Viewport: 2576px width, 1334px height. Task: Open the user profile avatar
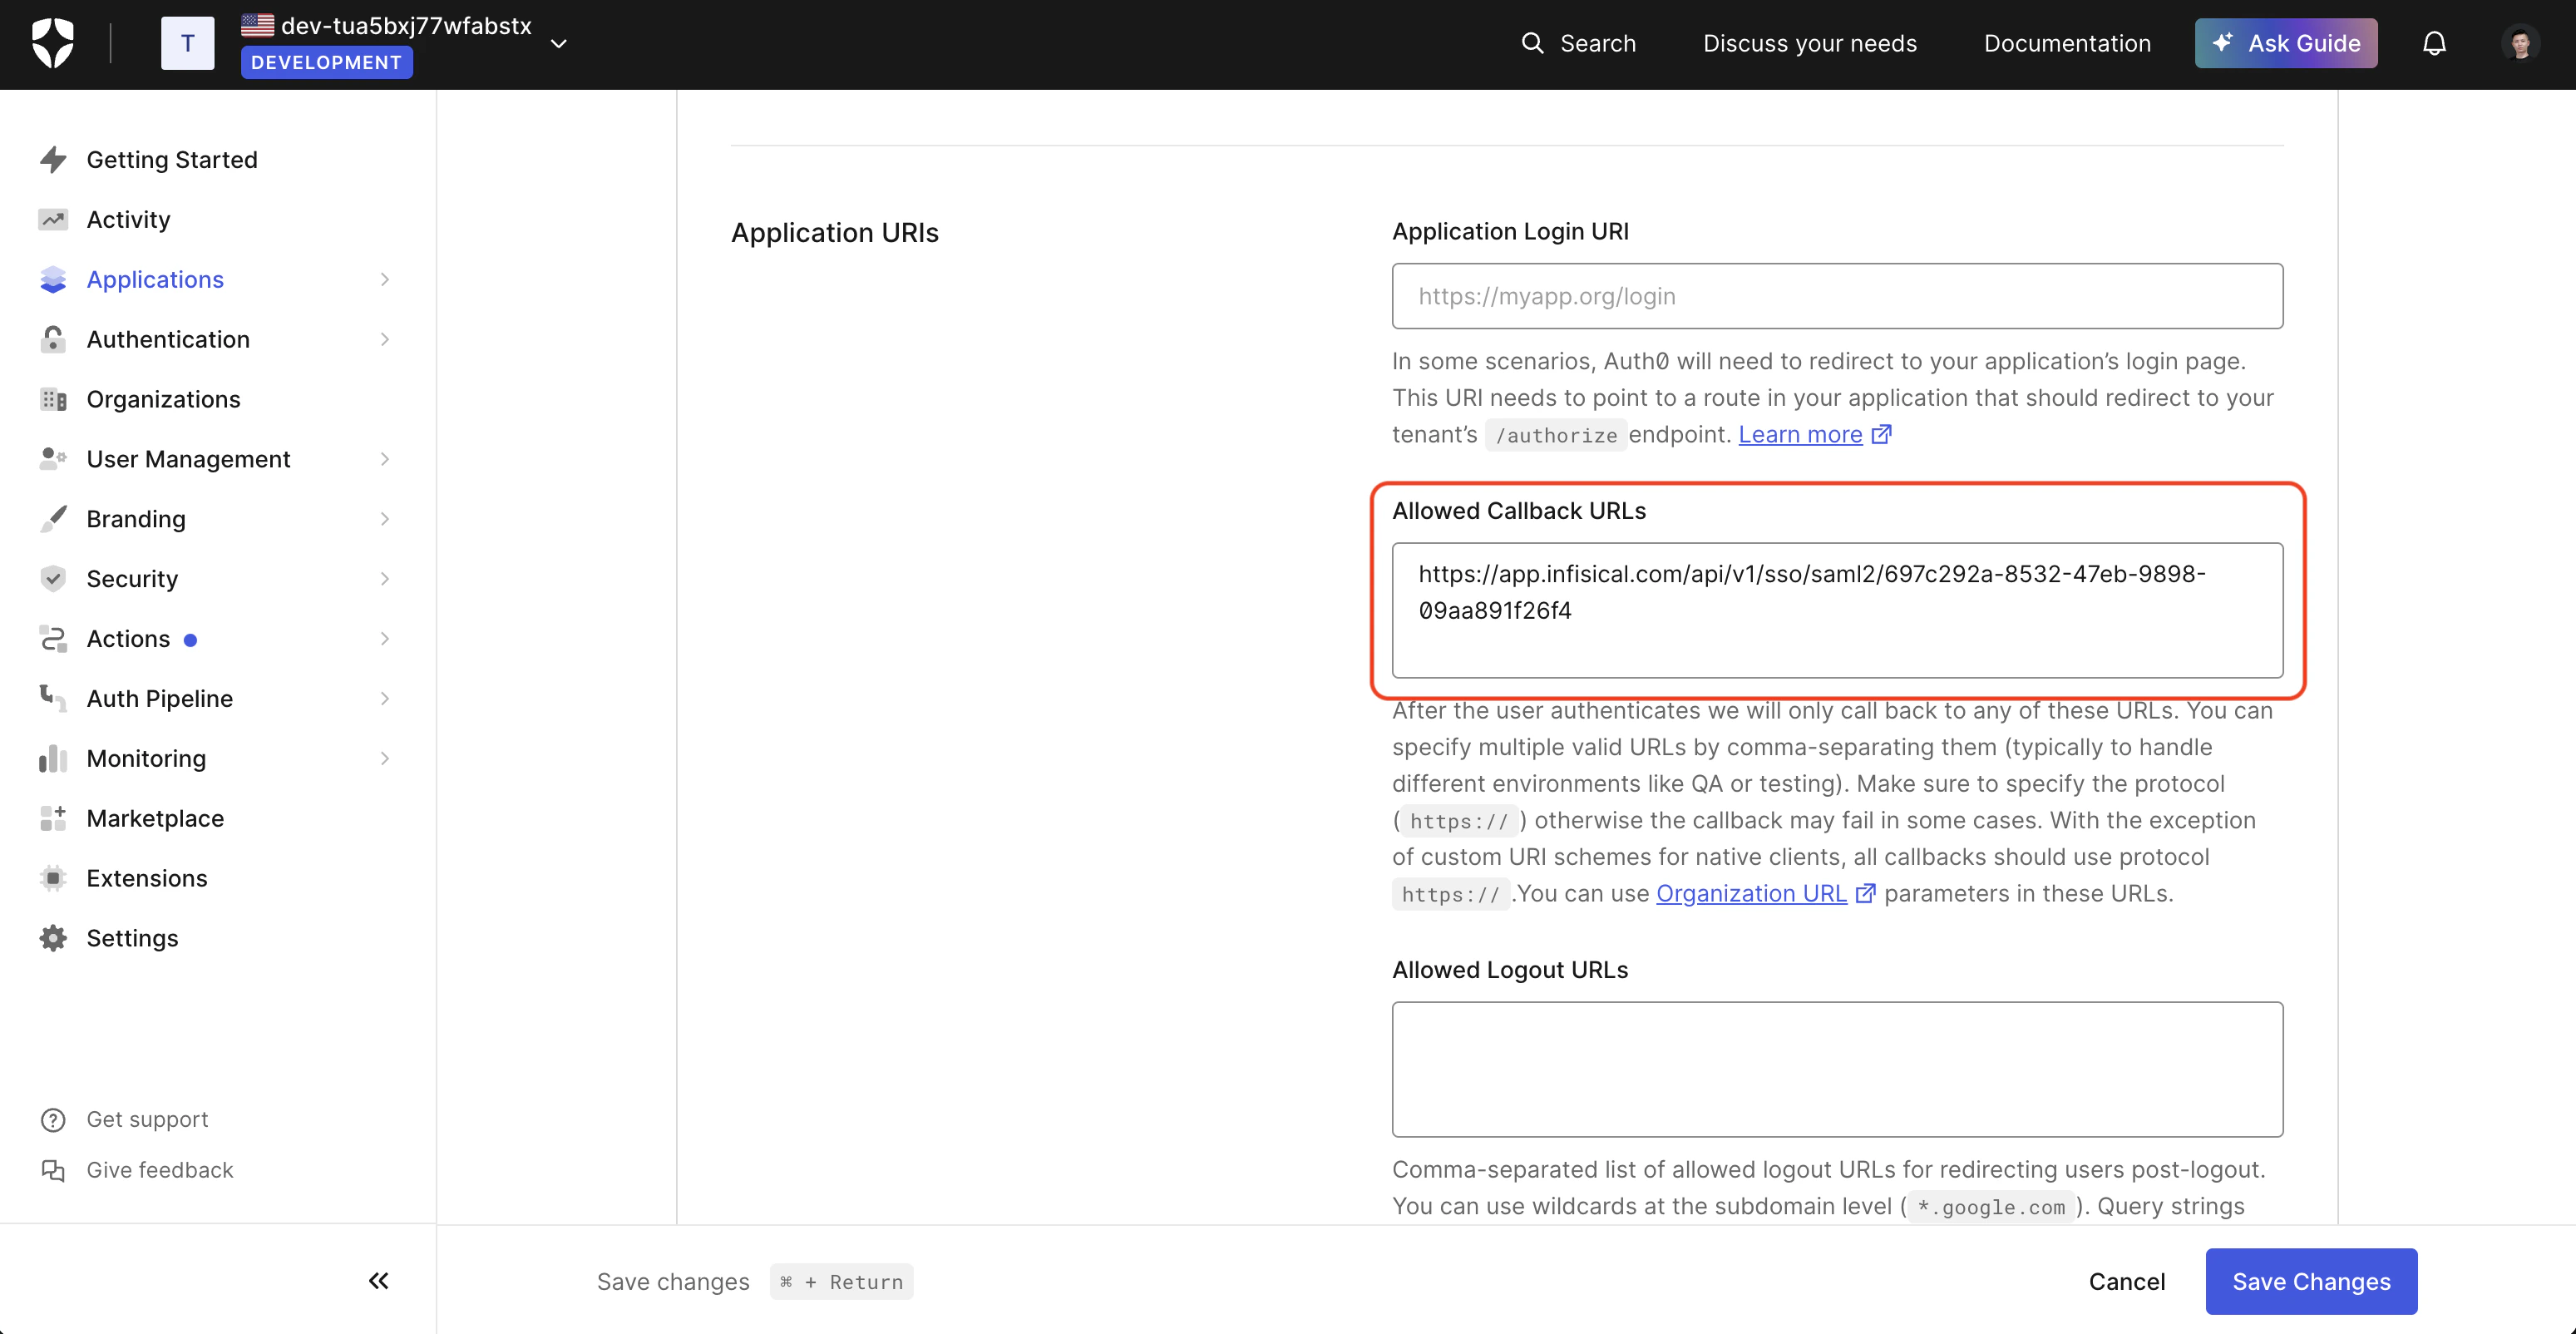(x=2520, y=43)
